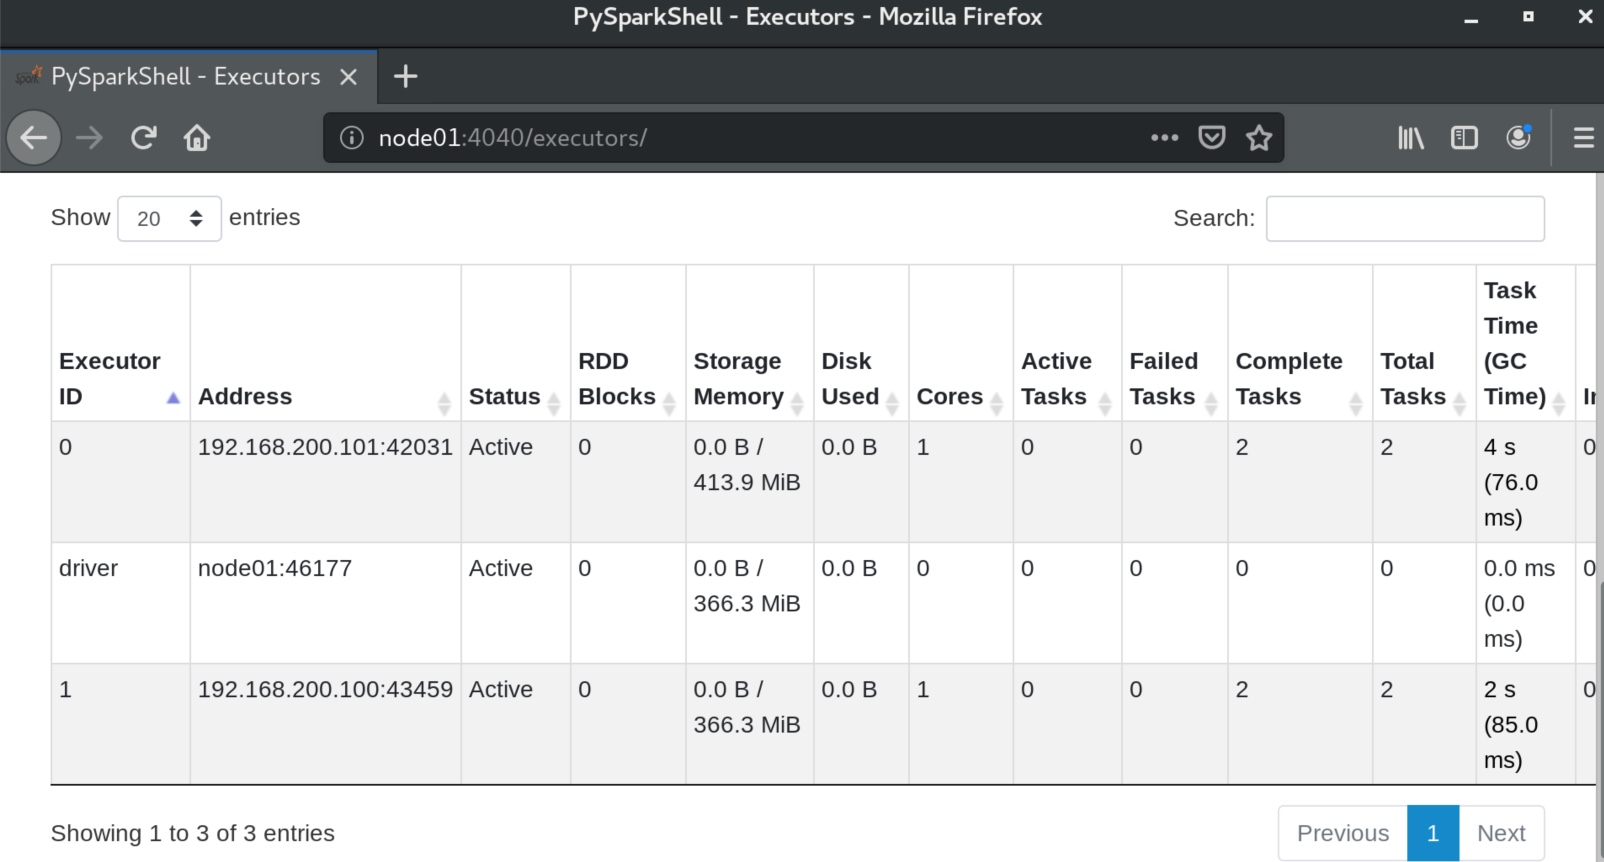The image size is (1604, 862).
Task: Show the sidebar panel icon
Action: tap(1464, 138)
